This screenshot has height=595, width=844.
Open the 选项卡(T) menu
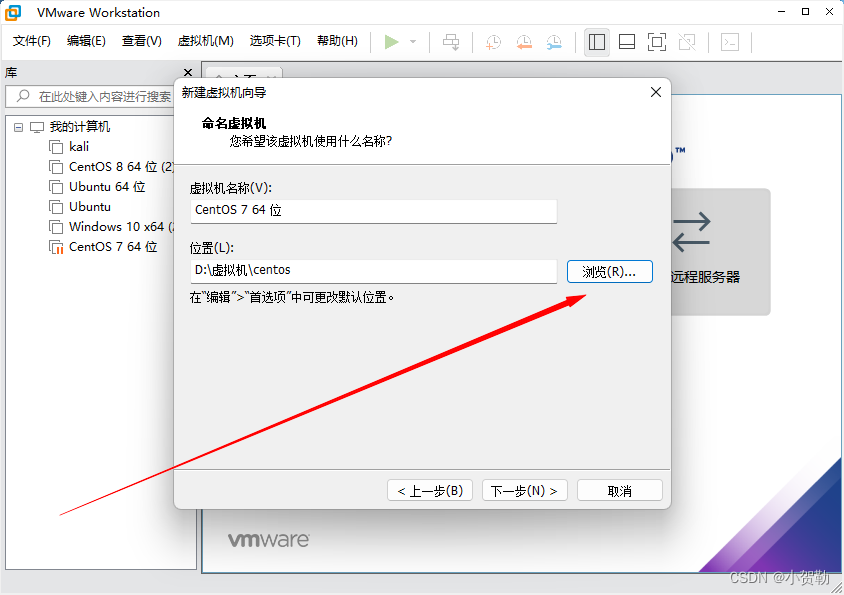point(275,41)
